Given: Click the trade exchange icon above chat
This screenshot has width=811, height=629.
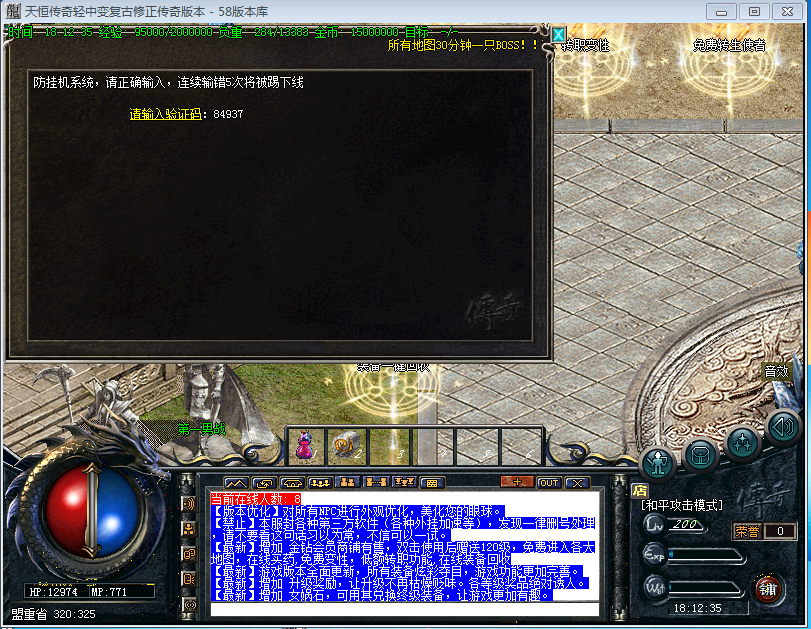Looking at the screenshot, I should [x=264, y=483].
